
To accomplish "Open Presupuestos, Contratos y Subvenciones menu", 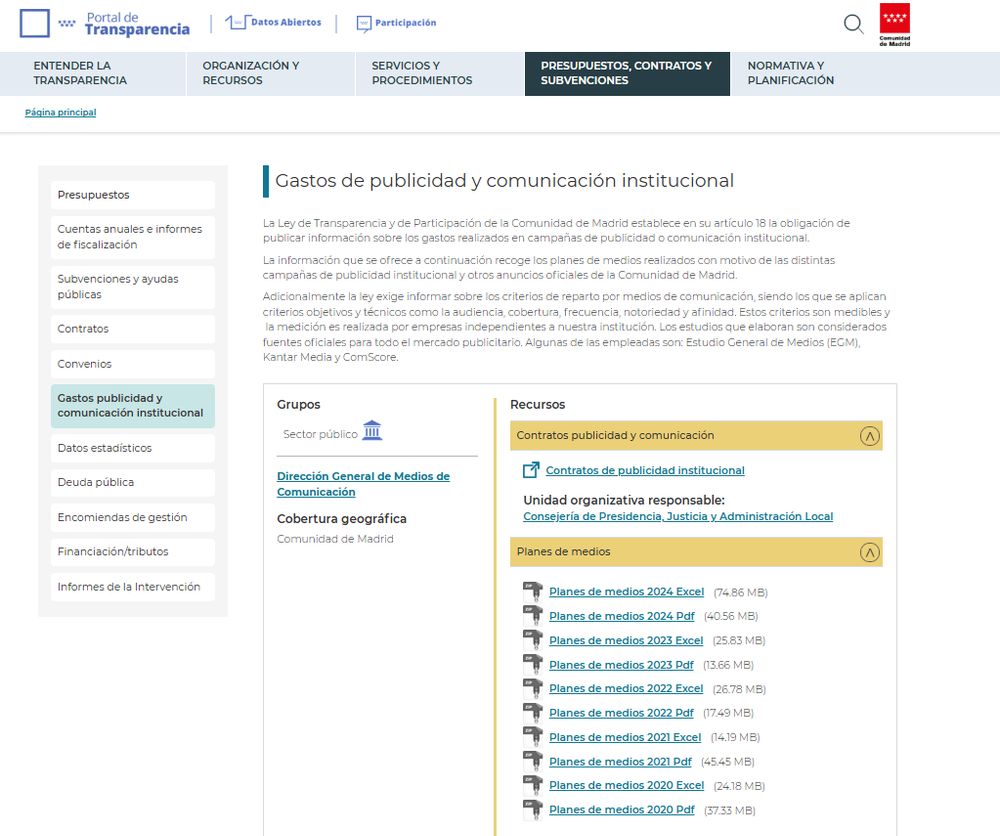I will pyautogui.click(x=627, y=73).
